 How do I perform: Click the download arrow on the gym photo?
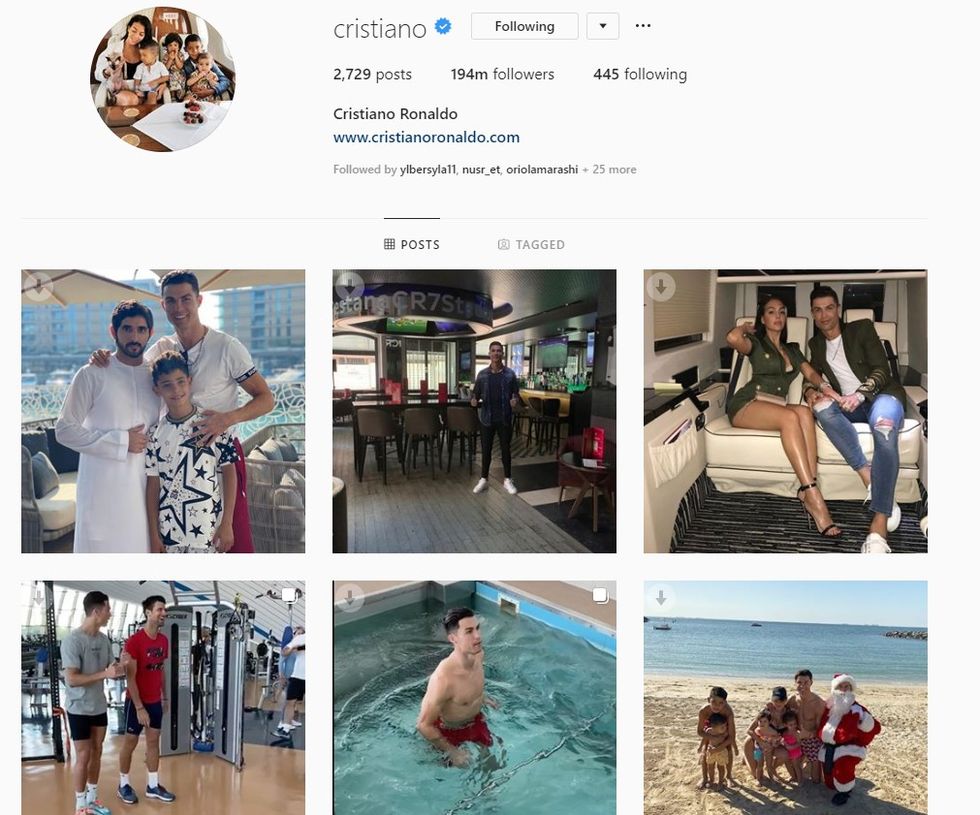(x=38, y=598)
